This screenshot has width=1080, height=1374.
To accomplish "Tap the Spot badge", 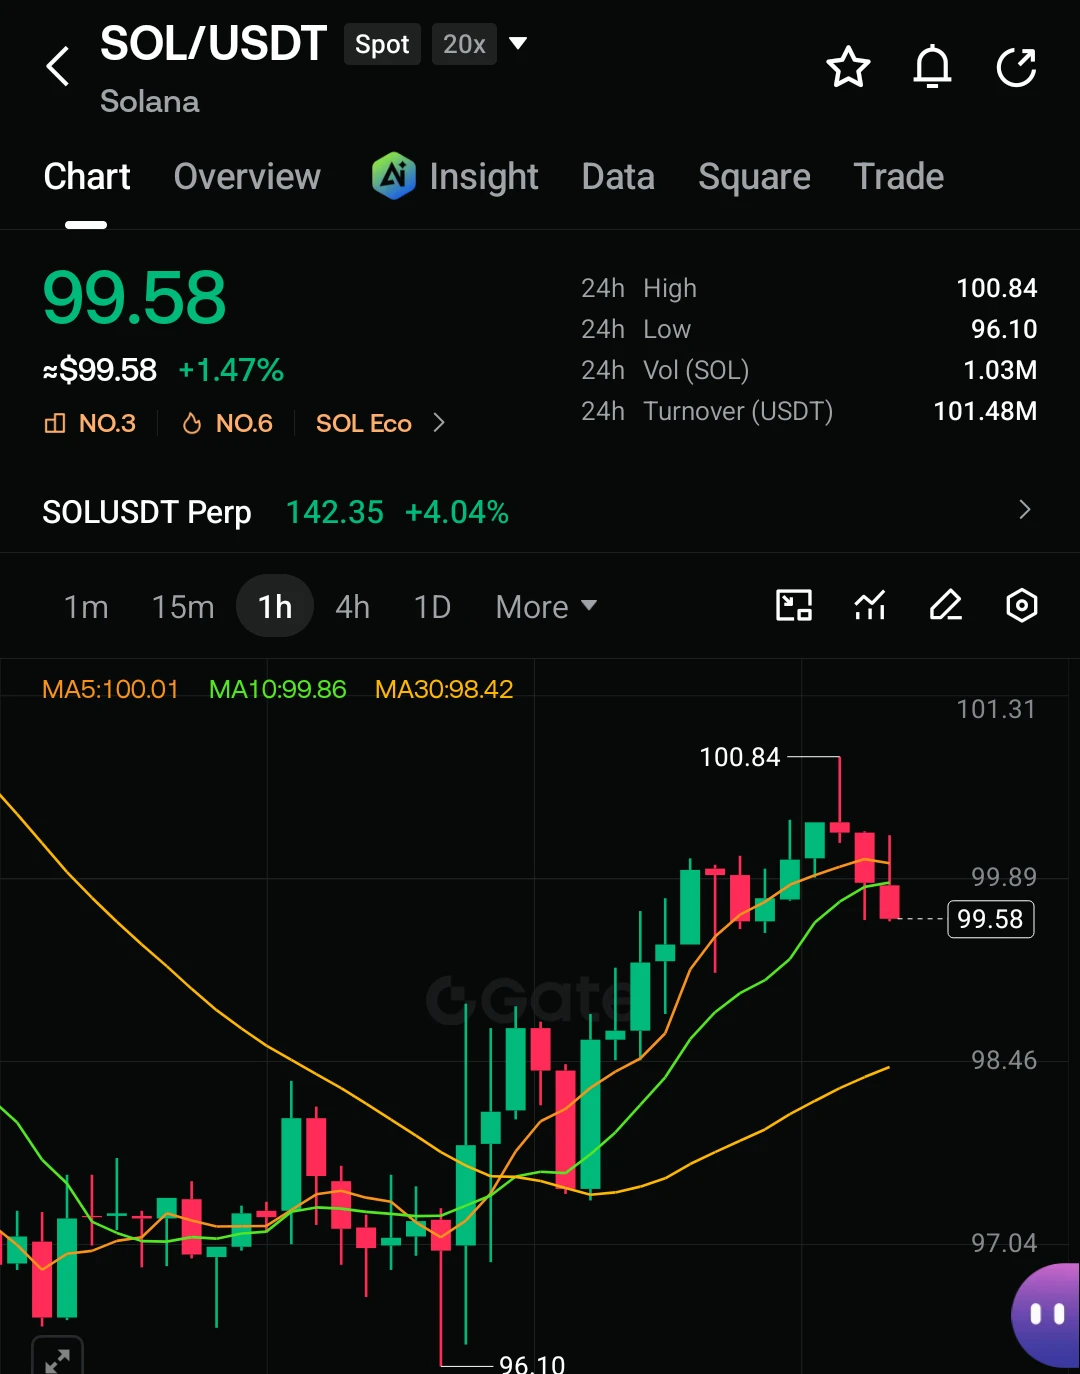I will tap(382, 44).
